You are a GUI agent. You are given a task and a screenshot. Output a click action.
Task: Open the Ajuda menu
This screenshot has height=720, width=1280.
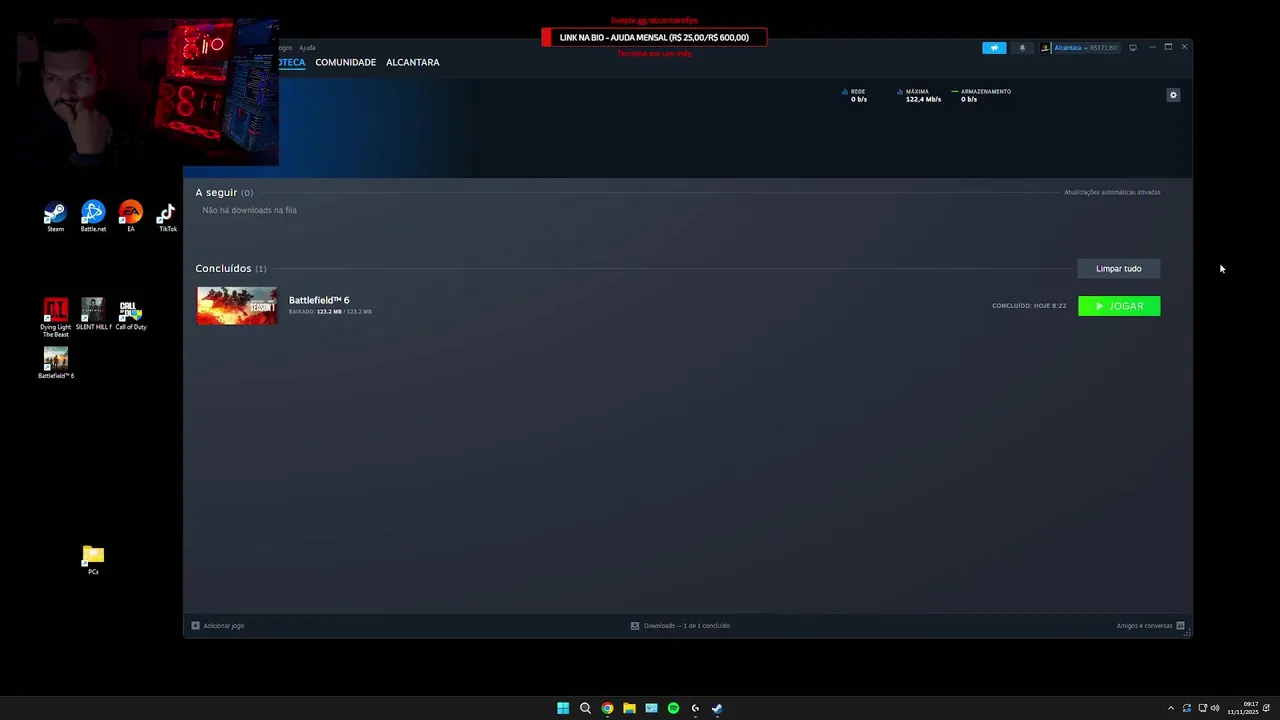(307, 47)
